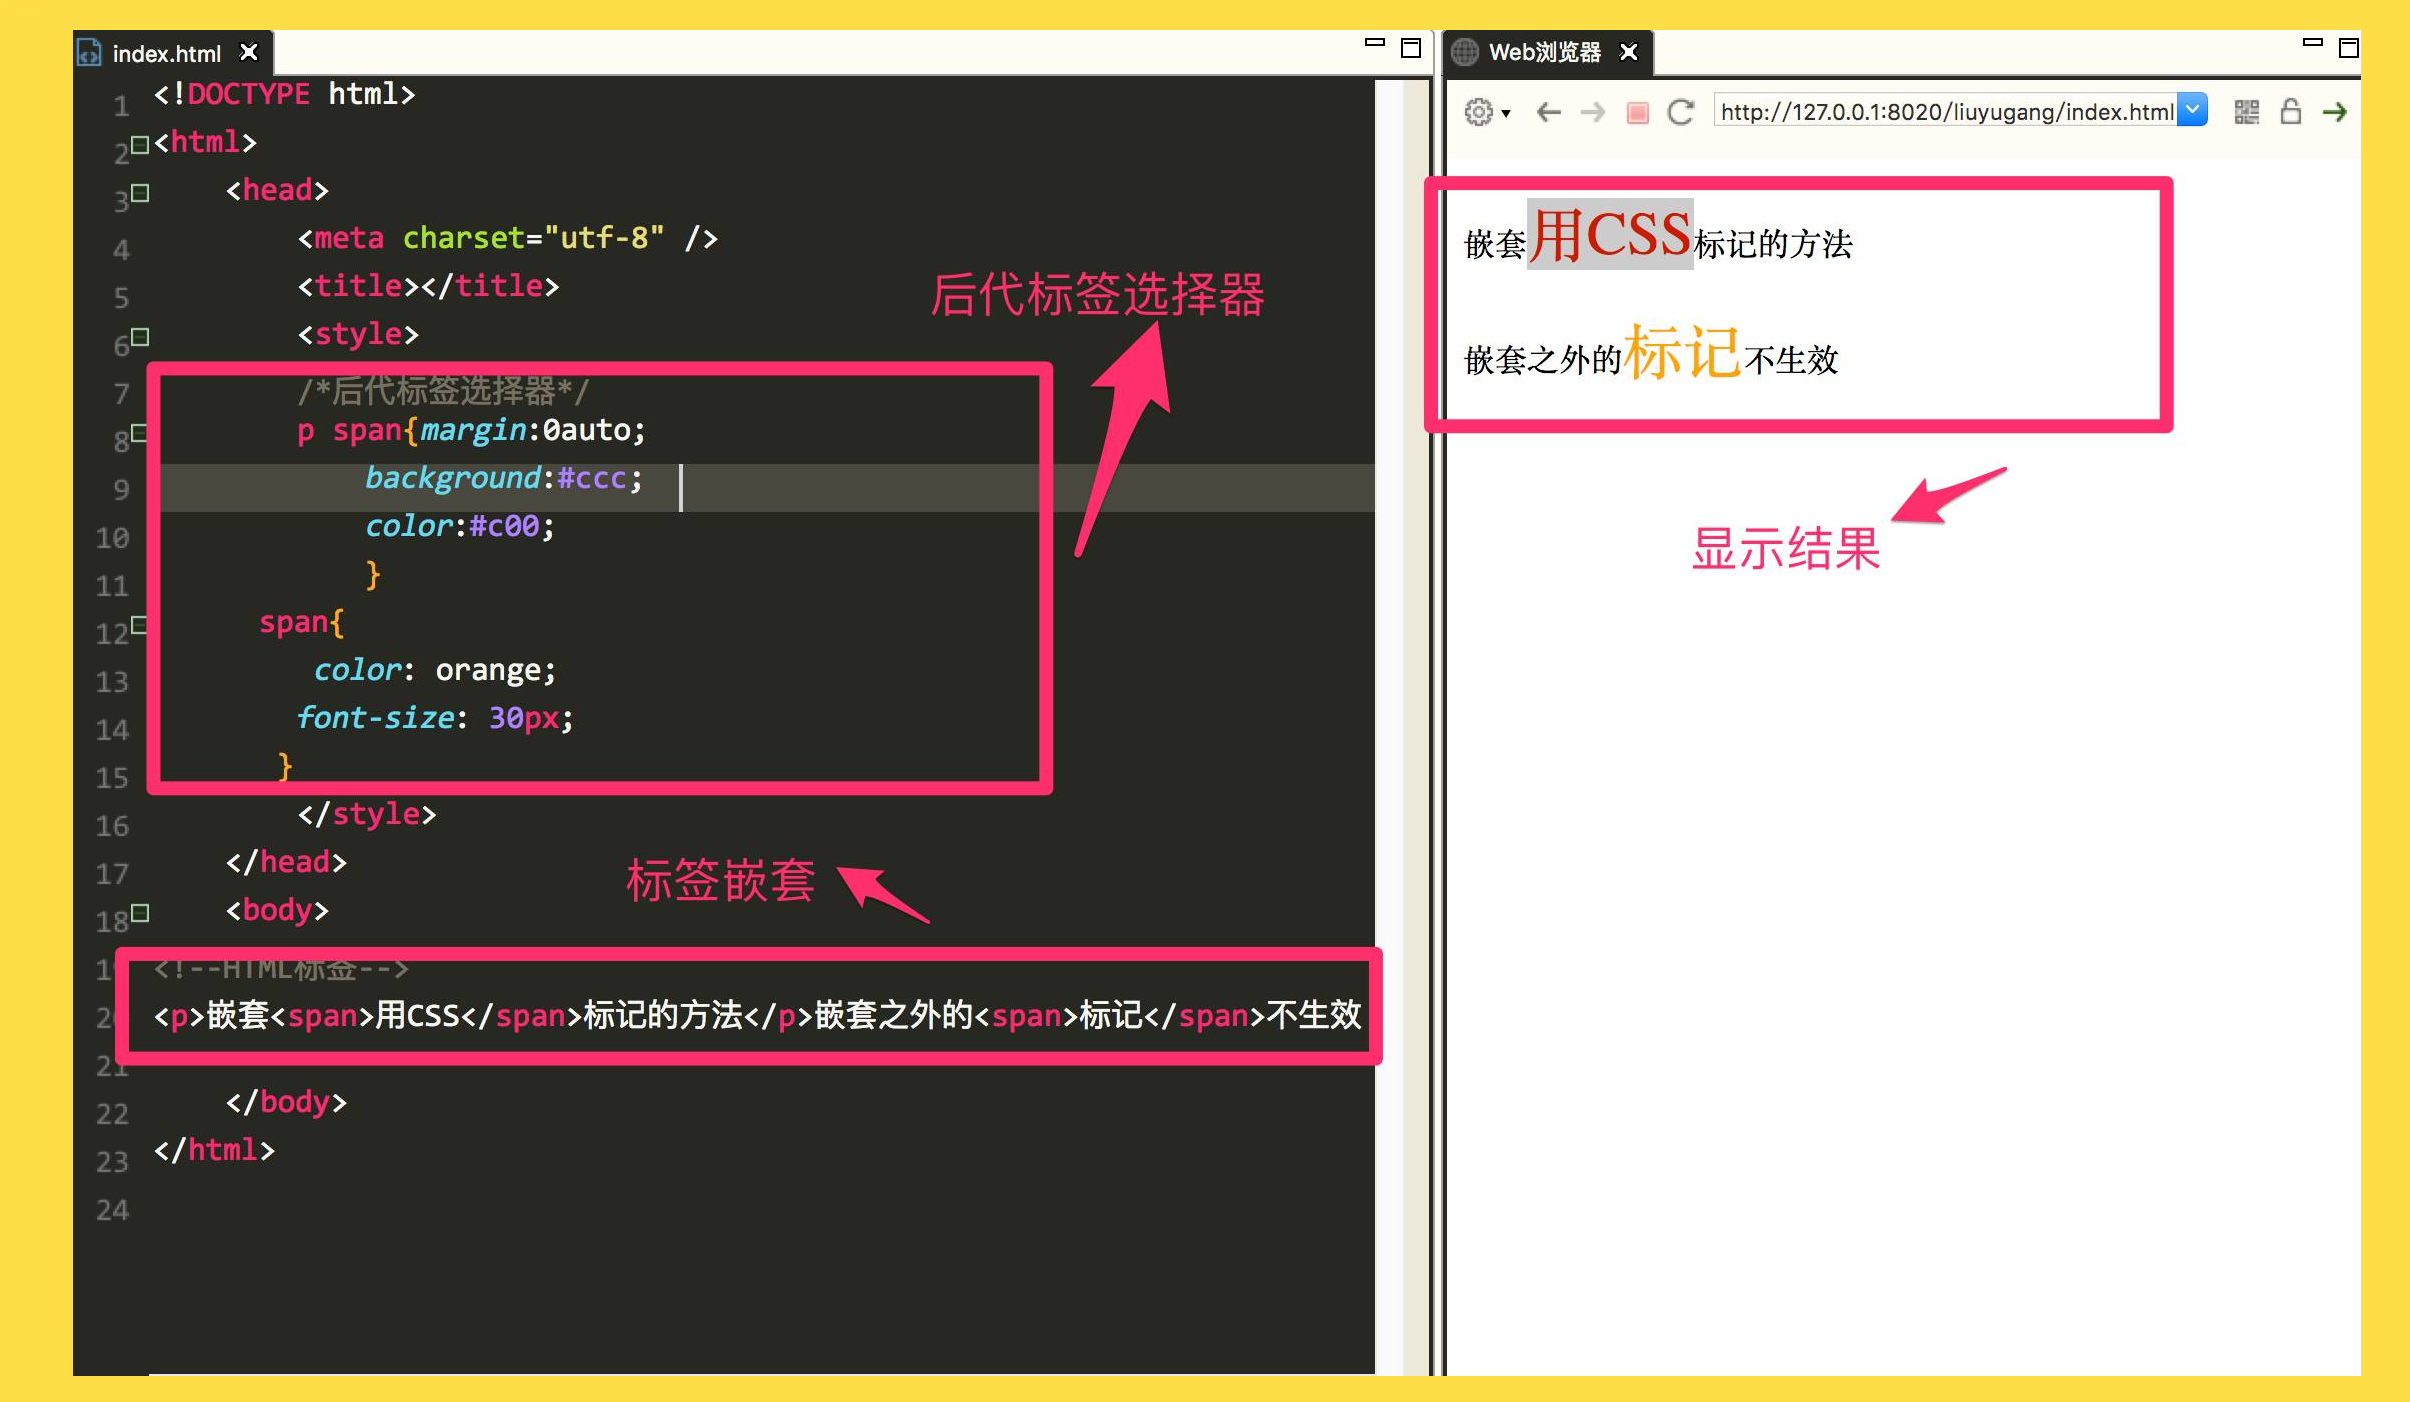
Task: Collapse the p span rule fold line 8
Action: pos(139,433)
